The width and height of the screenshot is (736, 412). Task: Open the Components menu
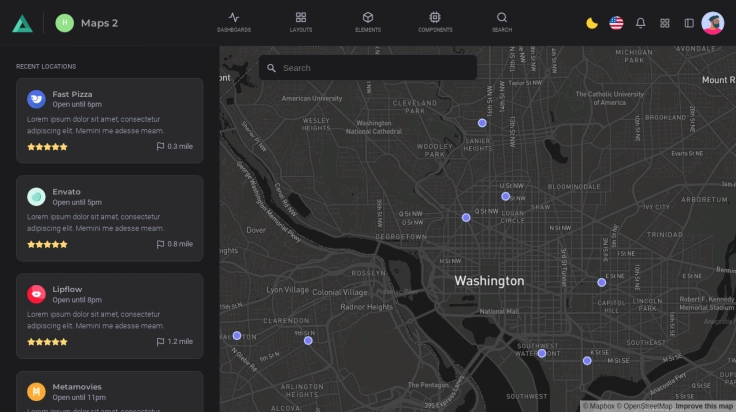[435, 22]
